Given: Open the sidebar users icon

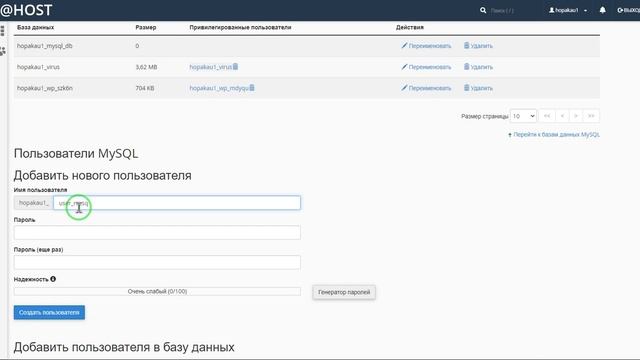Looking at the screenshot, I should [x=3, y=51].
